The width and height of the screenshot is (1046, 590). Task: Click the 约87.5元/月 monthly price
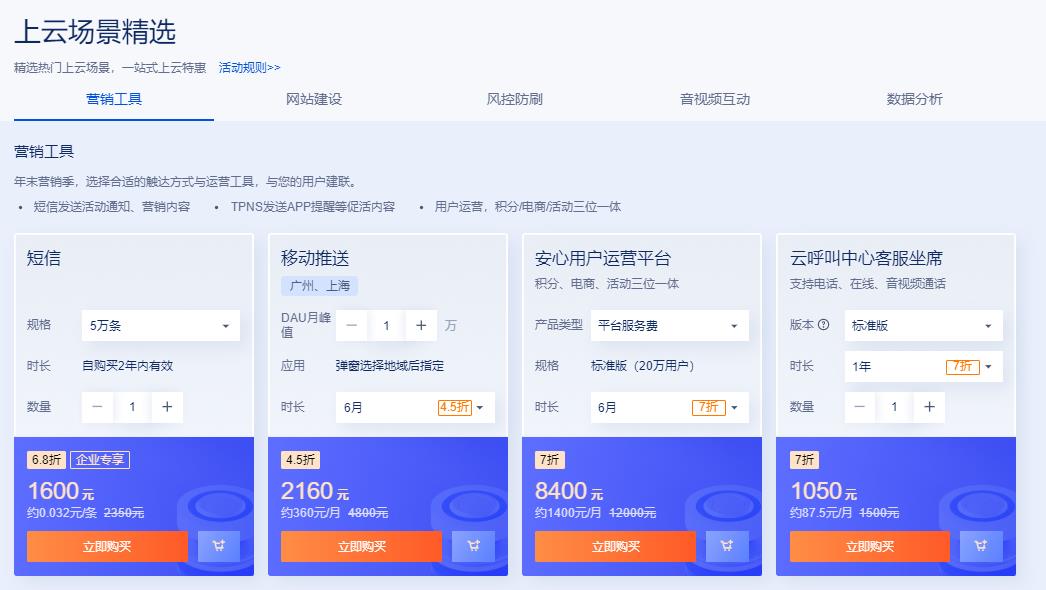coord(821,513)
